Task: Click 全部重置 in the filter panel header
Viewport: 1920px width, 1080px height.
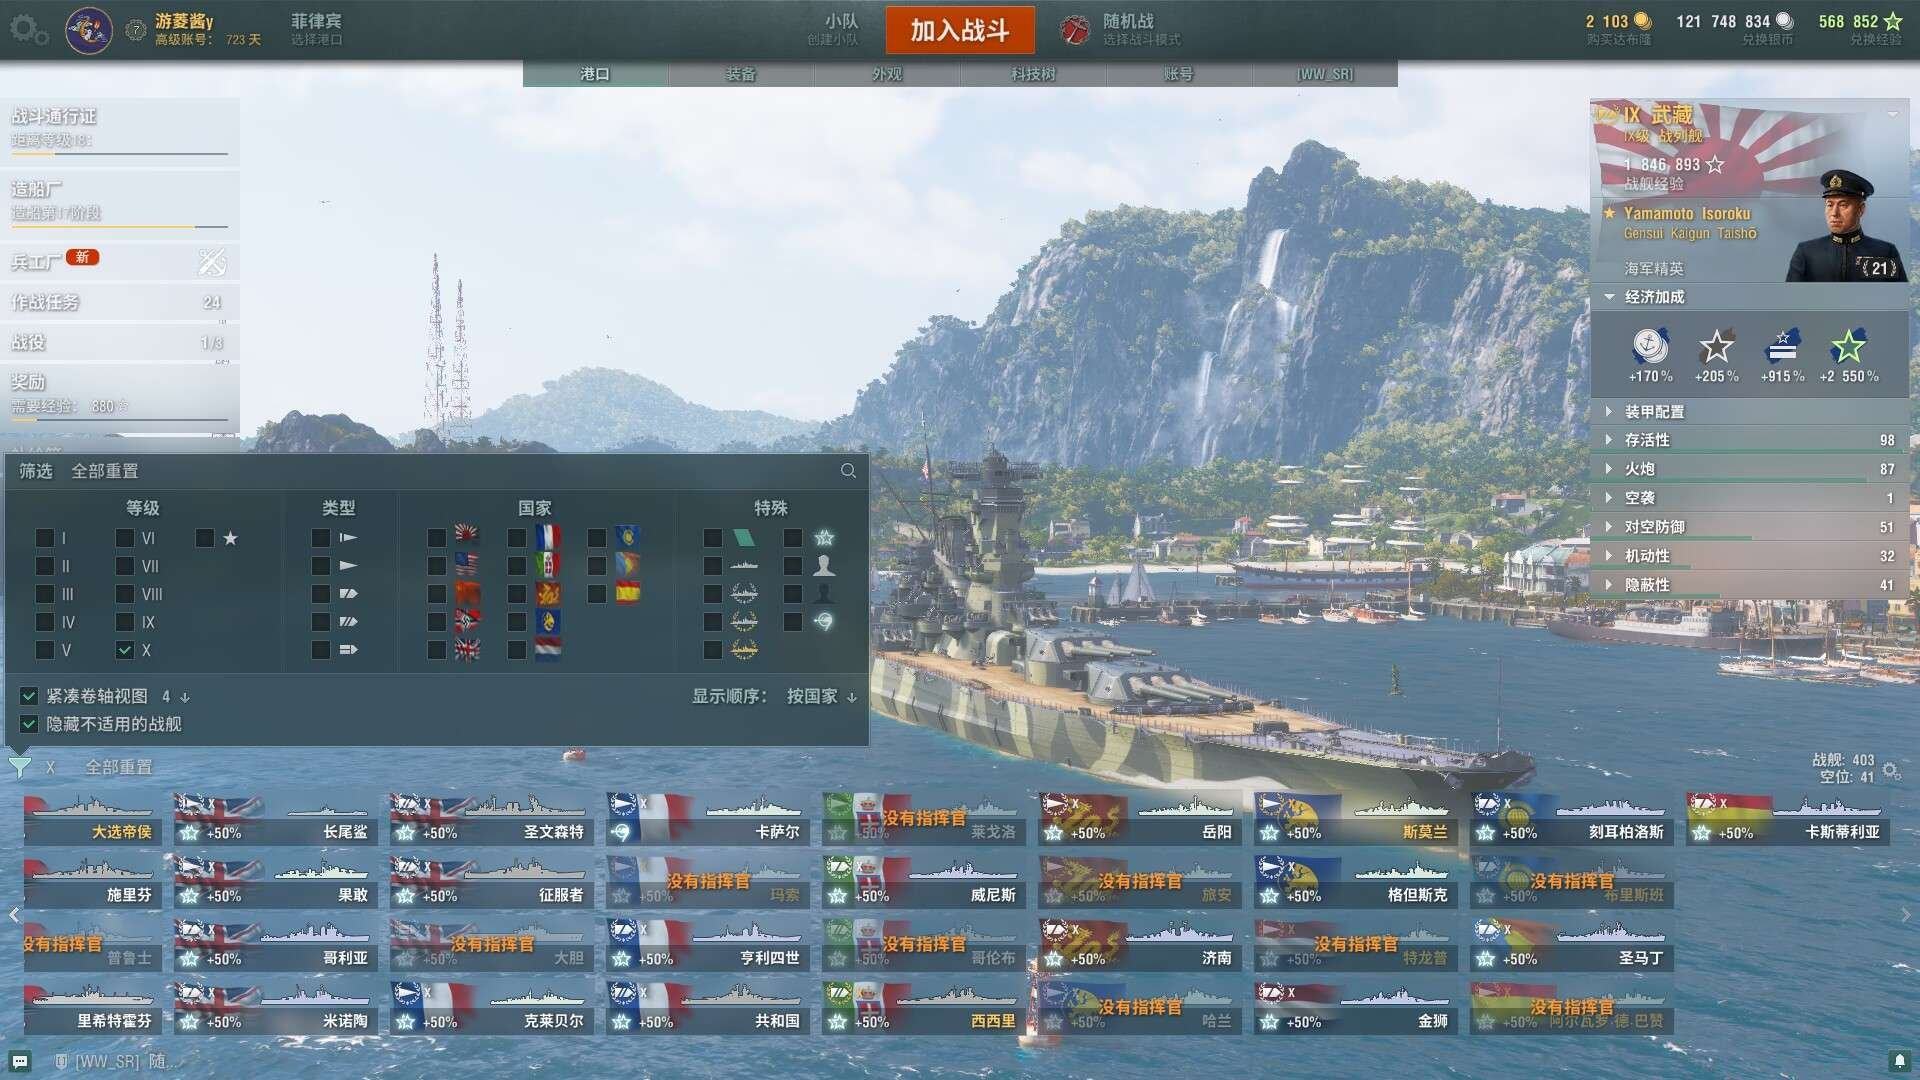Action: click(x=105, y=471)
